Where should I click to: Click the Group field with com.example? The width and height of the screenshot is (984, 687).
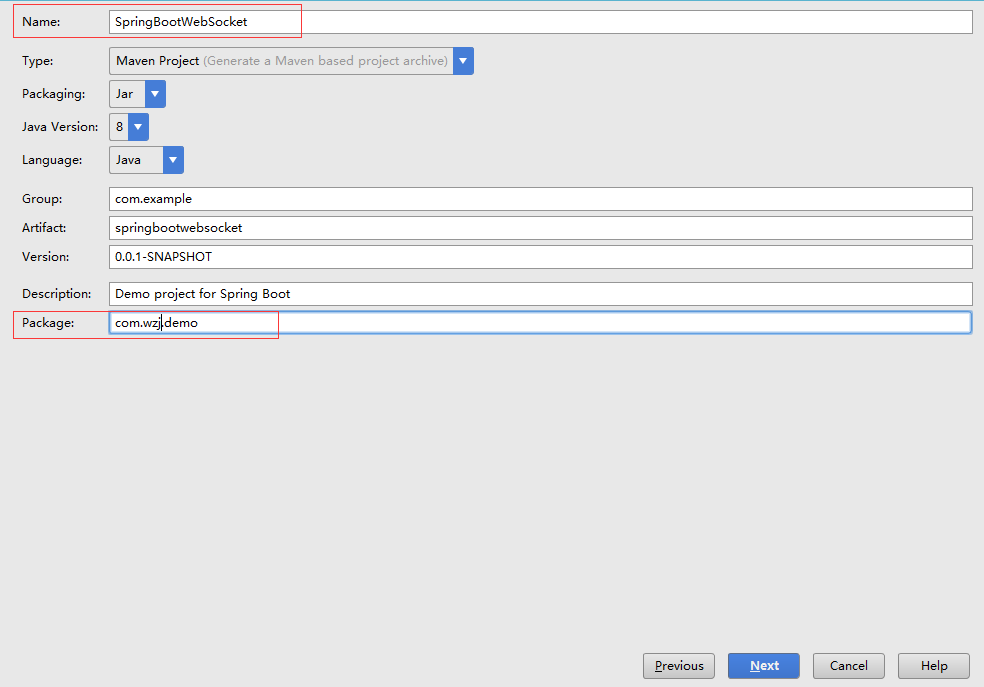[x=540, y=199]
